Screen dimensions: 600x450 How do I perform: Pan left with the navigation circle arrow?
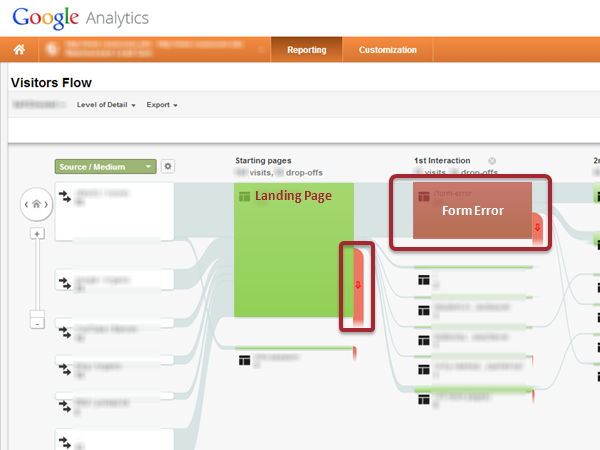pos(26,204)
